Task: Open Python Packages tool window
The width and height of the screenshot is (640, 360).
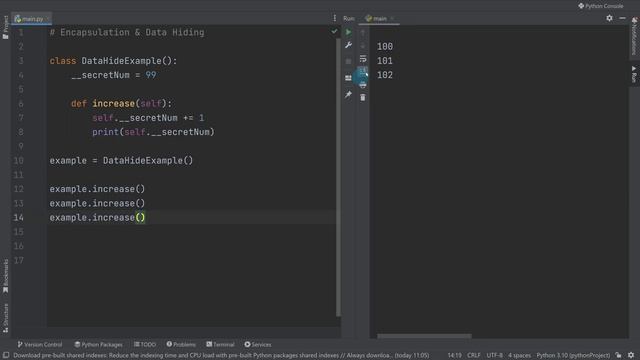Action: click(98, 344)
